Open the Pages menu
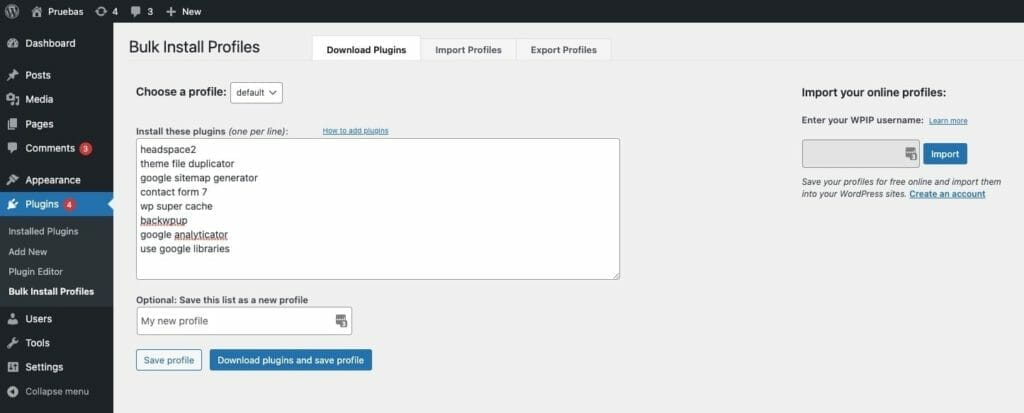This screenshot has height=413, width=1024. tap(39, 124)
